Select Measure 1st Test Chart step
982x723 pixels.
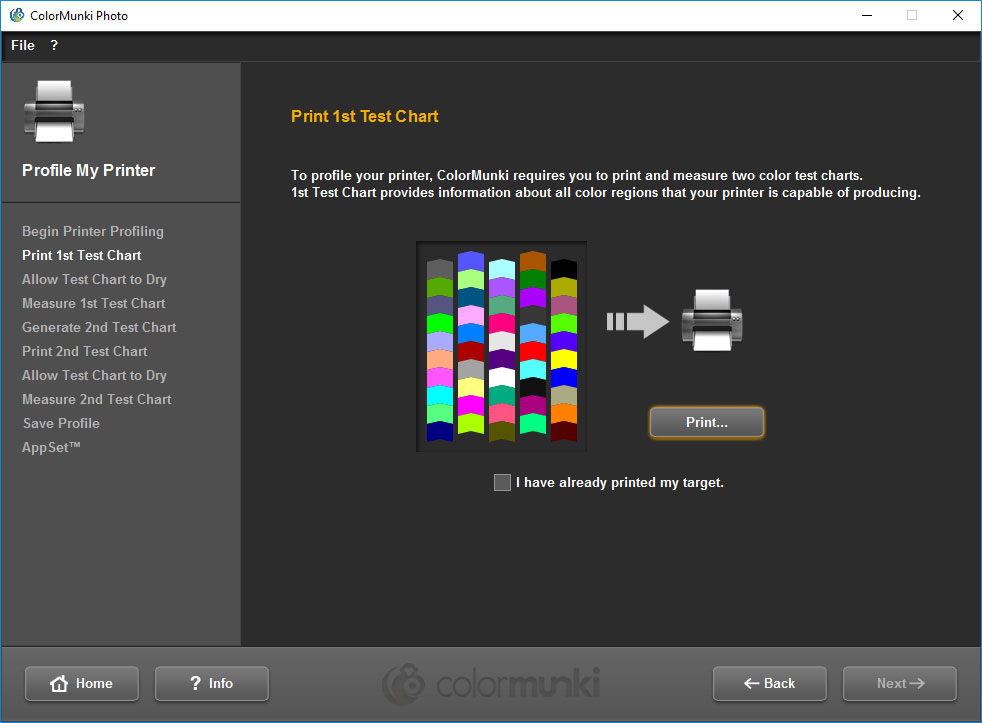pos(93,303)
